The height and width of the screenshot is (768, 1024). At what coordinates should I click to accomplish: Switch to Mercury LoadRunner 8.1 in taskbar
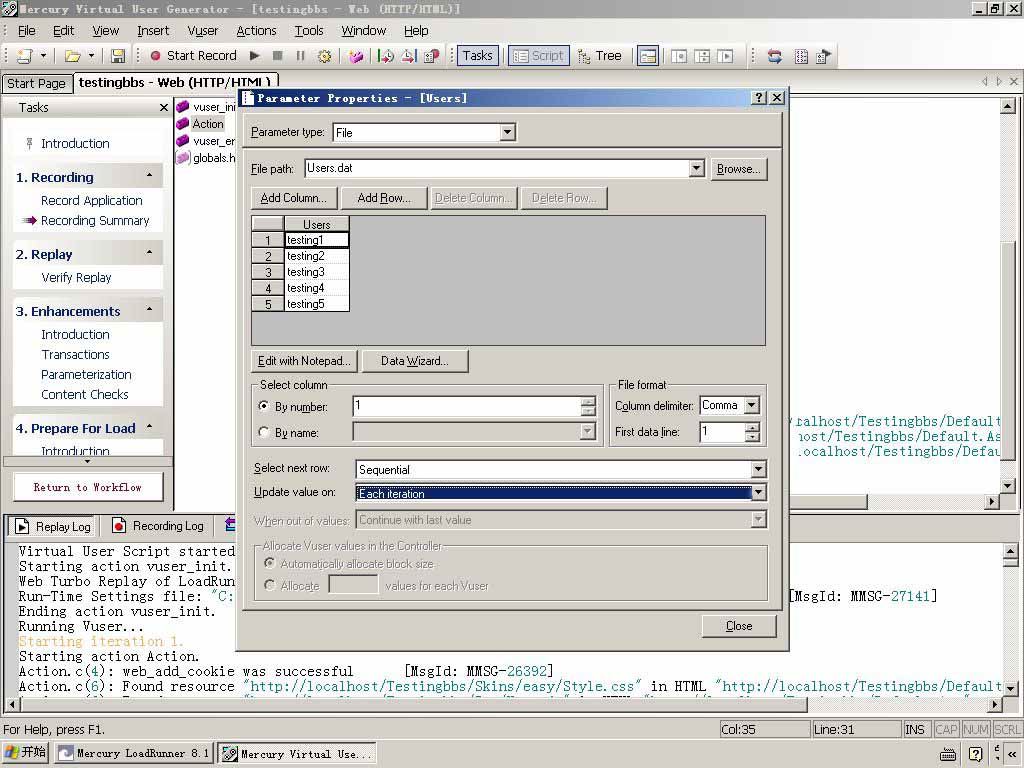click(135, 754)
